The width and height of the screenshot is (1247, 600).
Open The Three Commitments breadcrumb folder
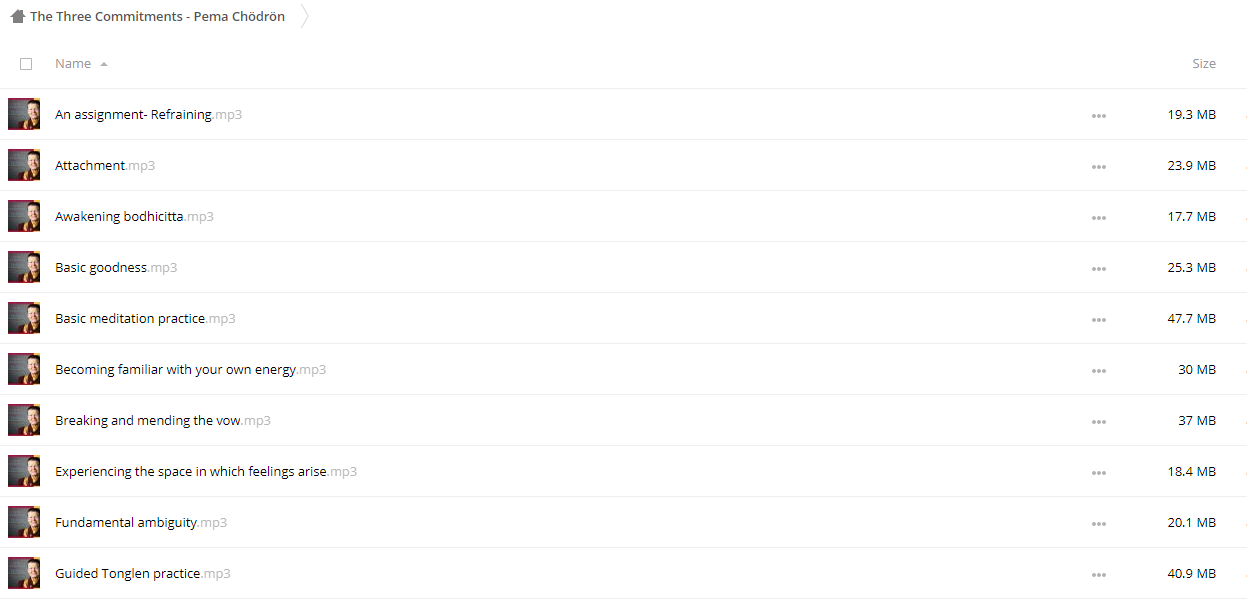point(157,16)
